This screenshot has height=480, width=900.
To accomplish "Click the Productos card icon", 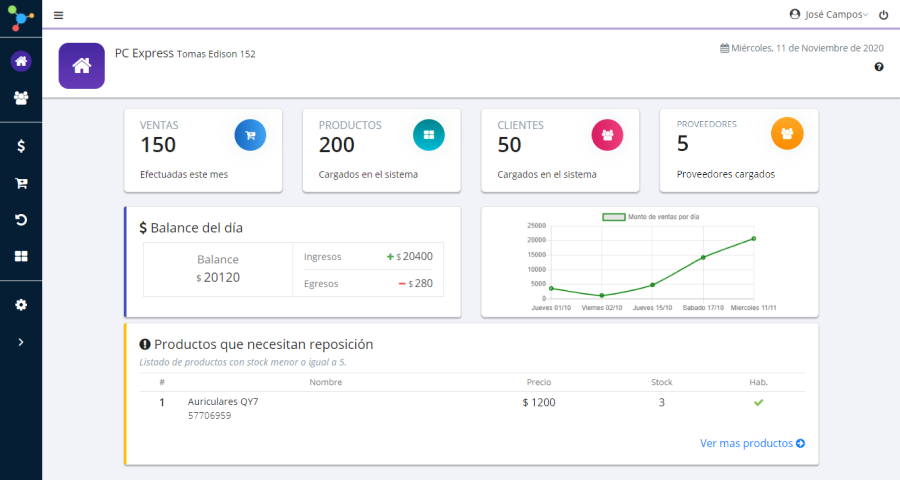I will coord(428,134).
